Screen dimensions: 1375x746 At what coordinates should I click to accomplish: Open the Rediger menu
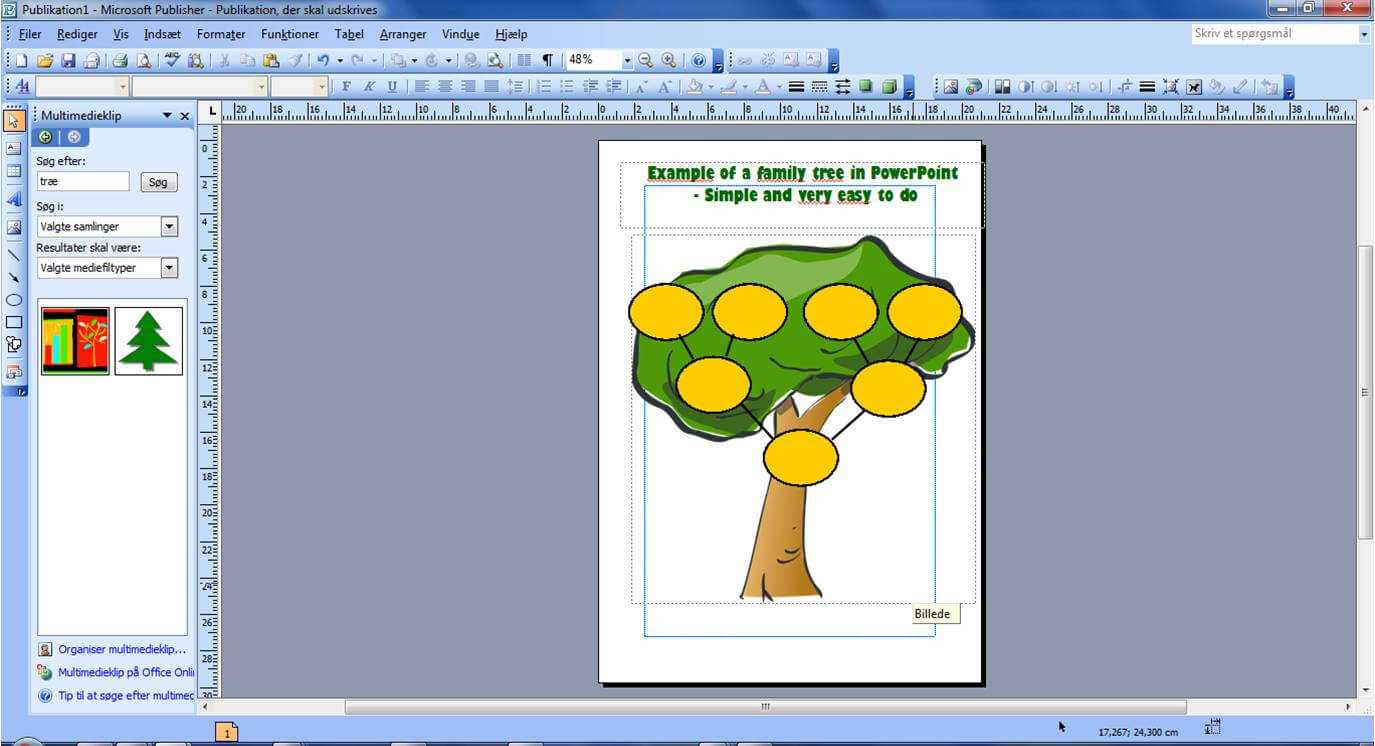coord(77,34)
